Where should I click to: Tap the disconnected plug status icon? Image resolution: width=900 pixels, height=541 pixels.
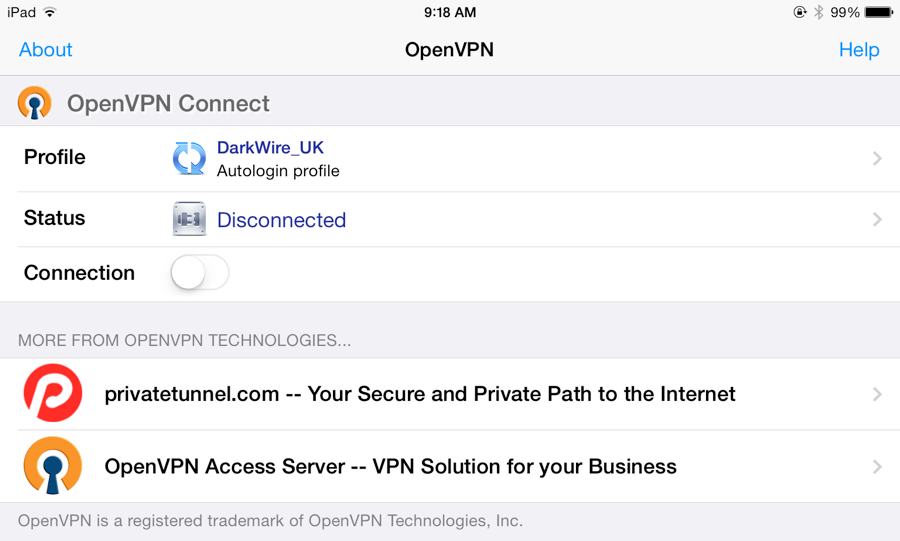[x=189, y=219]
